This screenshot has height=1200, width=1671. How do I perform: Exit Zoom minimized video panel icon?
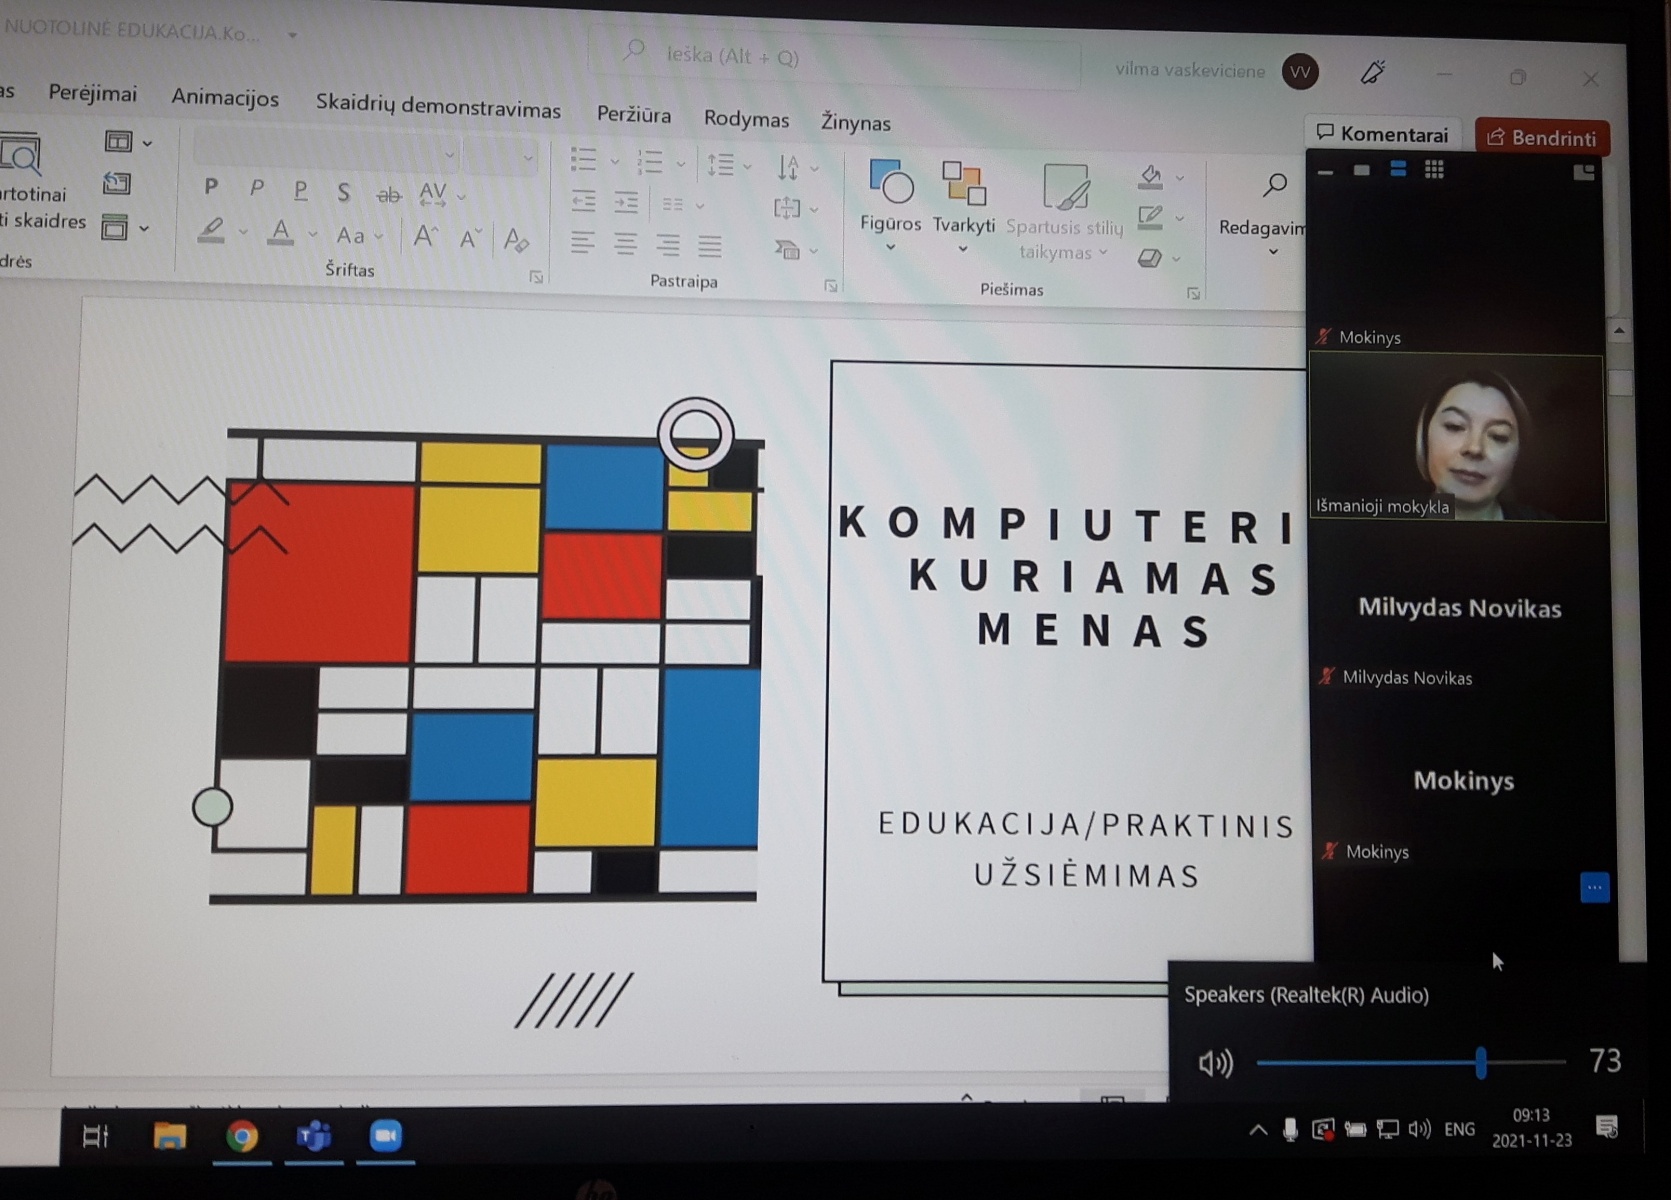[x=1583, y=173]
